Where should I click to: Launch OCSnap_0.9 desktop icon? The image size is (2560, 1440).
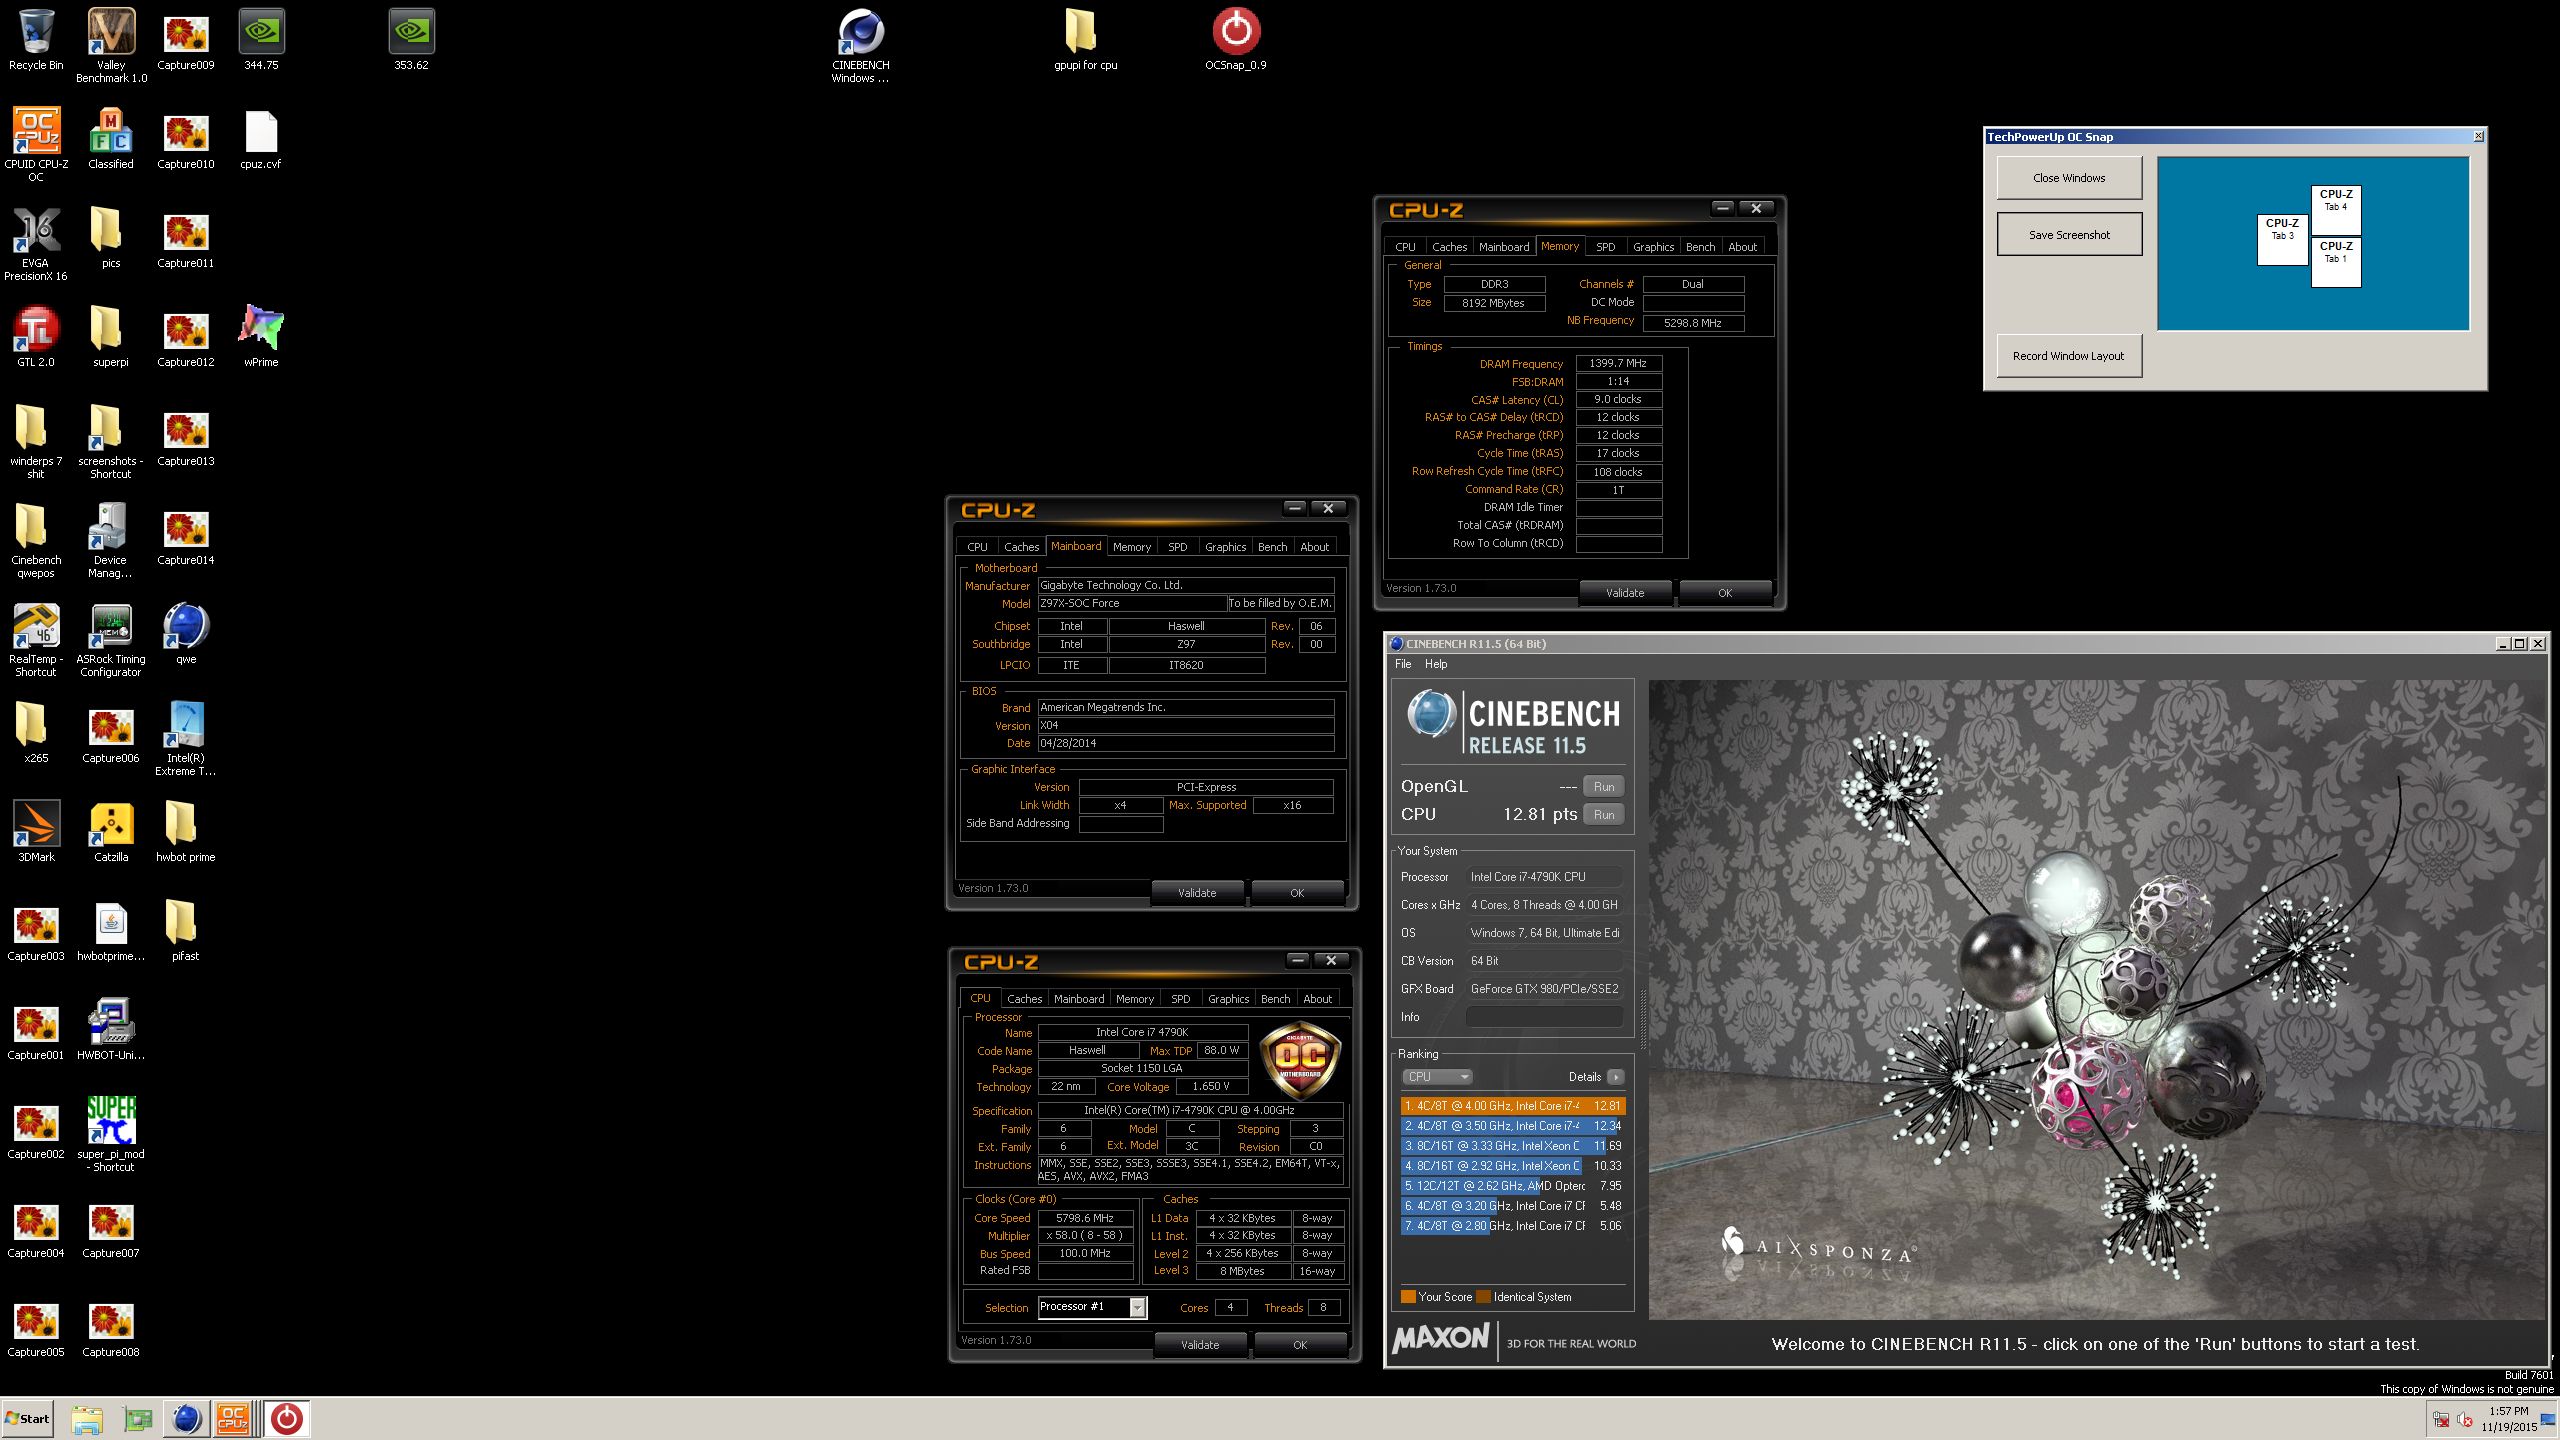tap(1236, 40)
